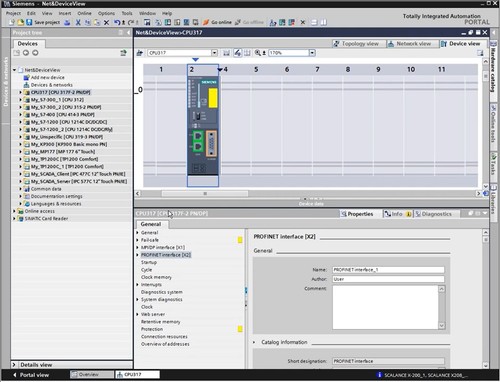Expand SIMATIC Card Reader node
Screen dimensions: 500x382
click(x=14, y=219)
